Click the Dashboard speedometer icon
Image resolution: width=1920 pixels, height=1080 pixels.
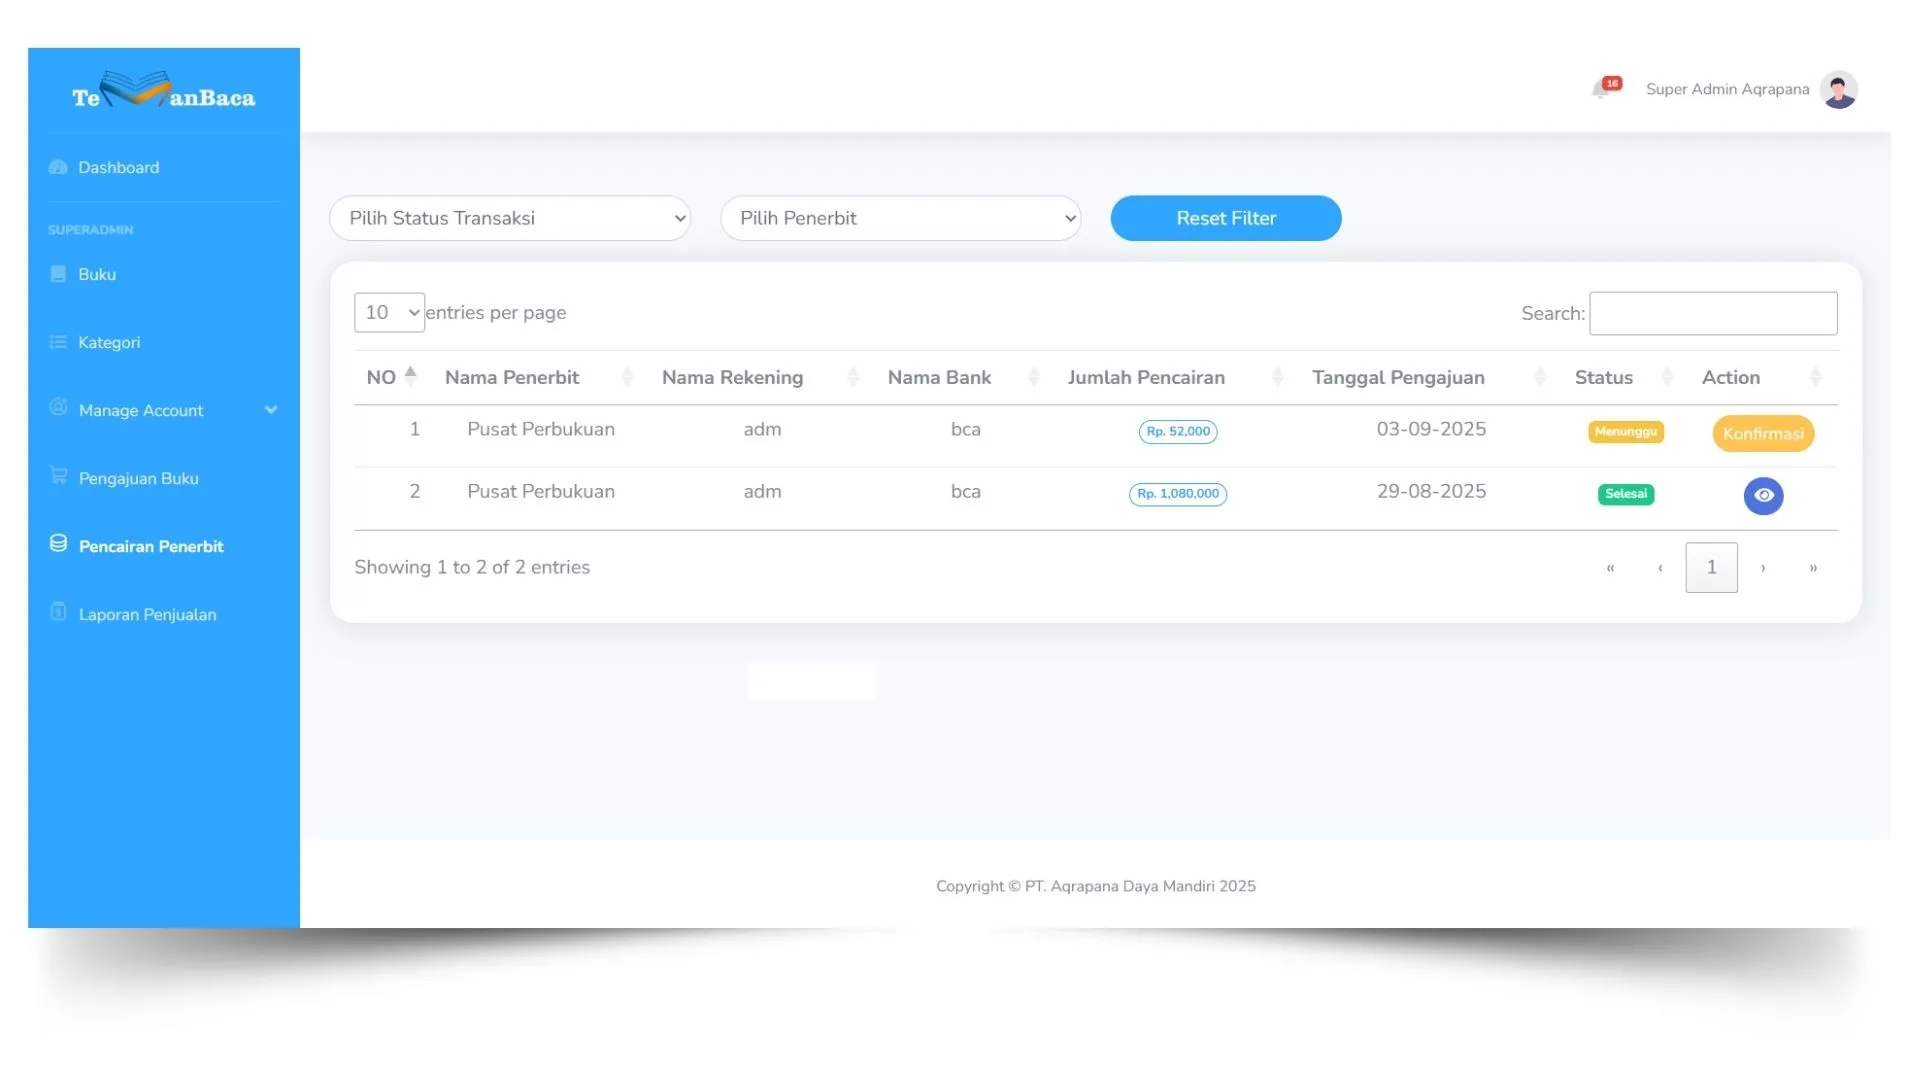click(58, 167)
